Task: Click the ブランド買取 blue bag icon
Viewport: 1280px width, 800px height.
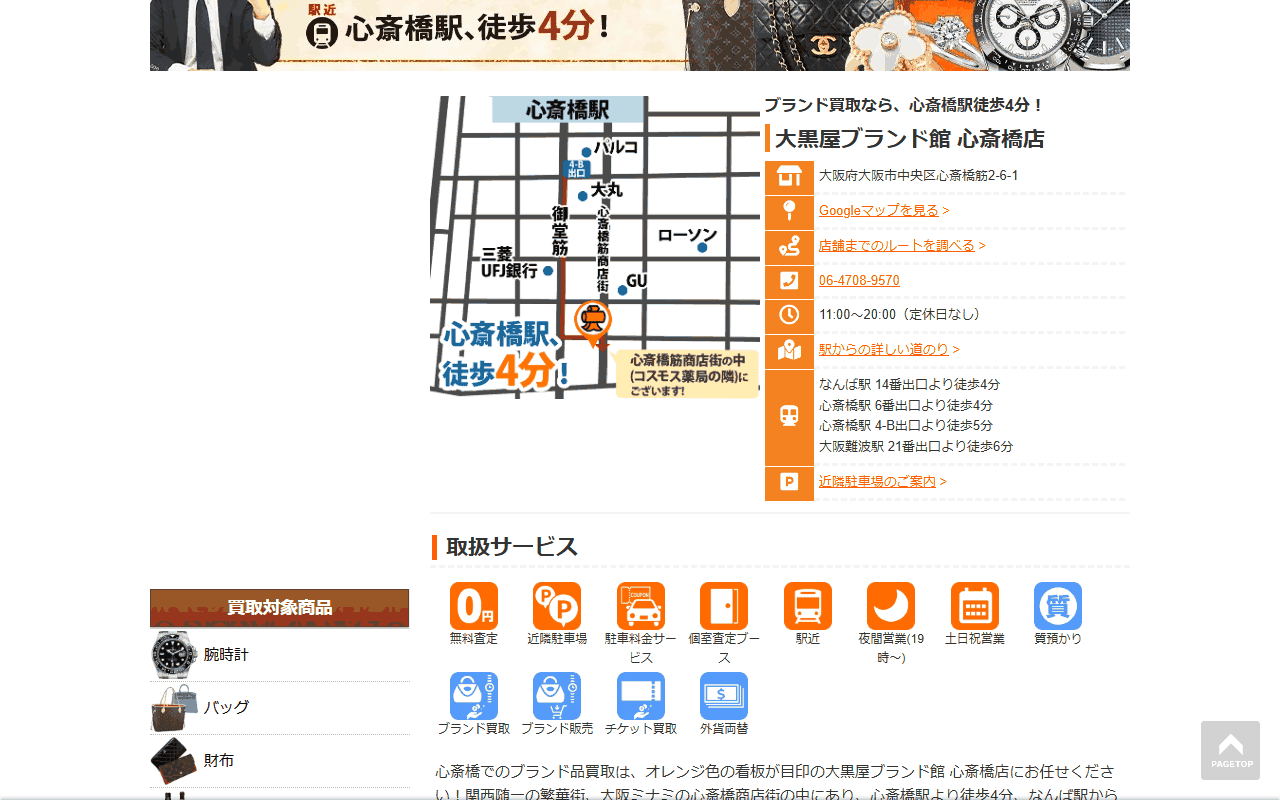Action: (x=474, y=696)
